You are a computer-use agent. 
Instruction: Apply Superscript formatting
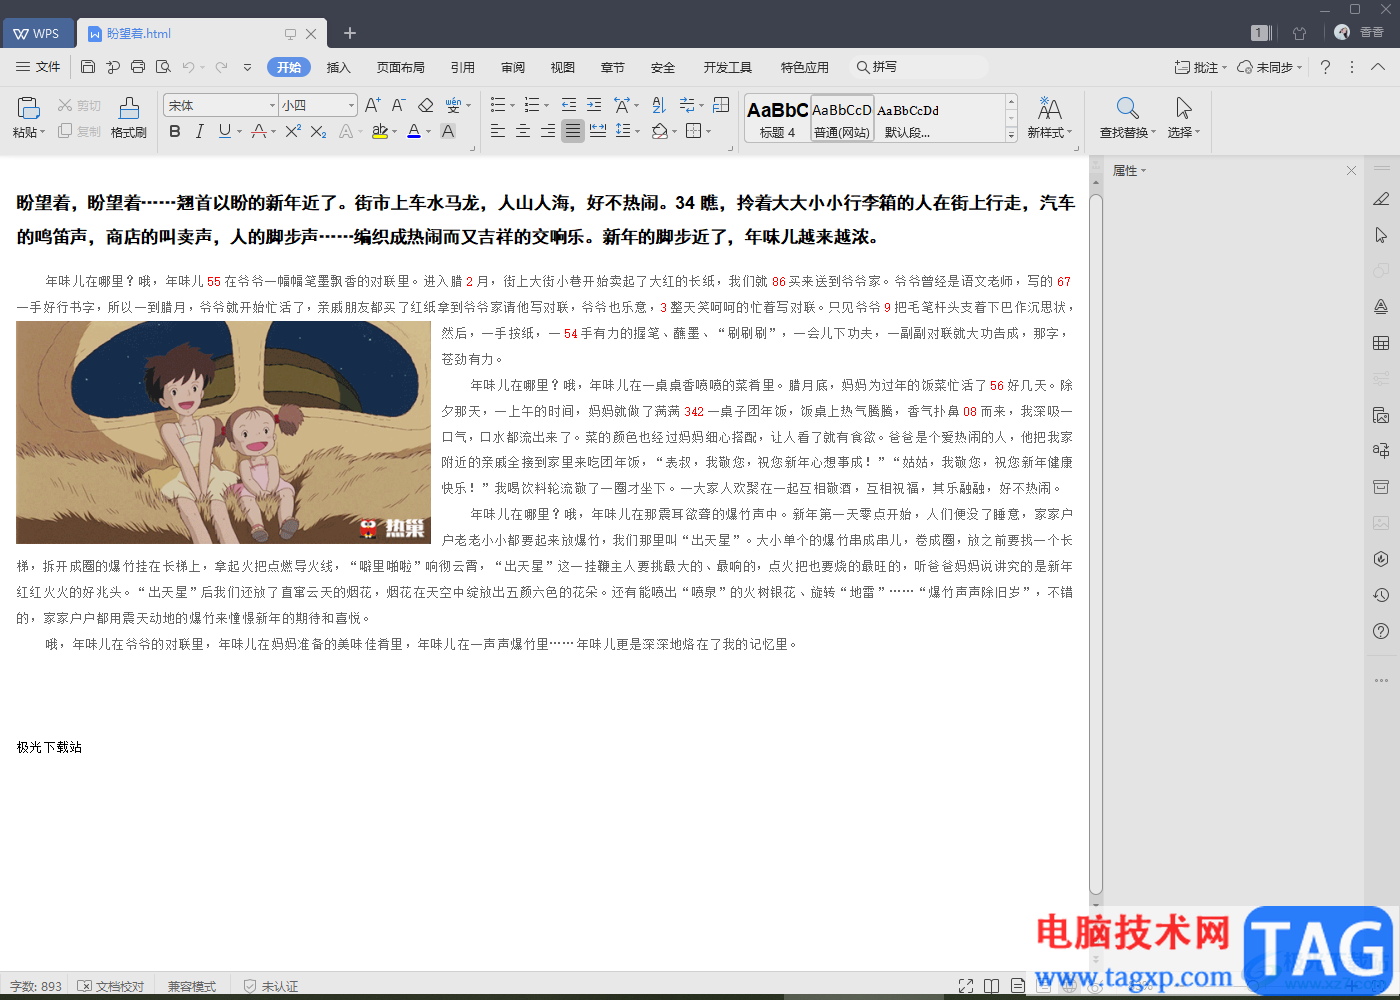pos(293,131)
